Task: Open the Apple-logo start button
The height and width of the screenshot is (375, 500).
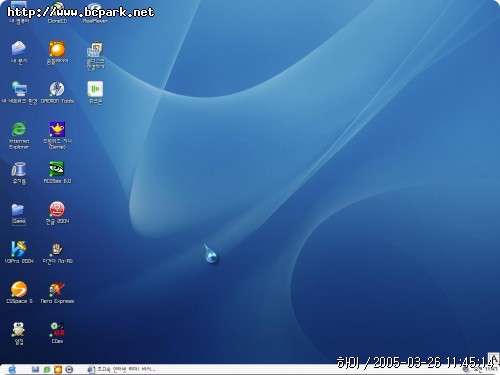Action: point(12,369)
